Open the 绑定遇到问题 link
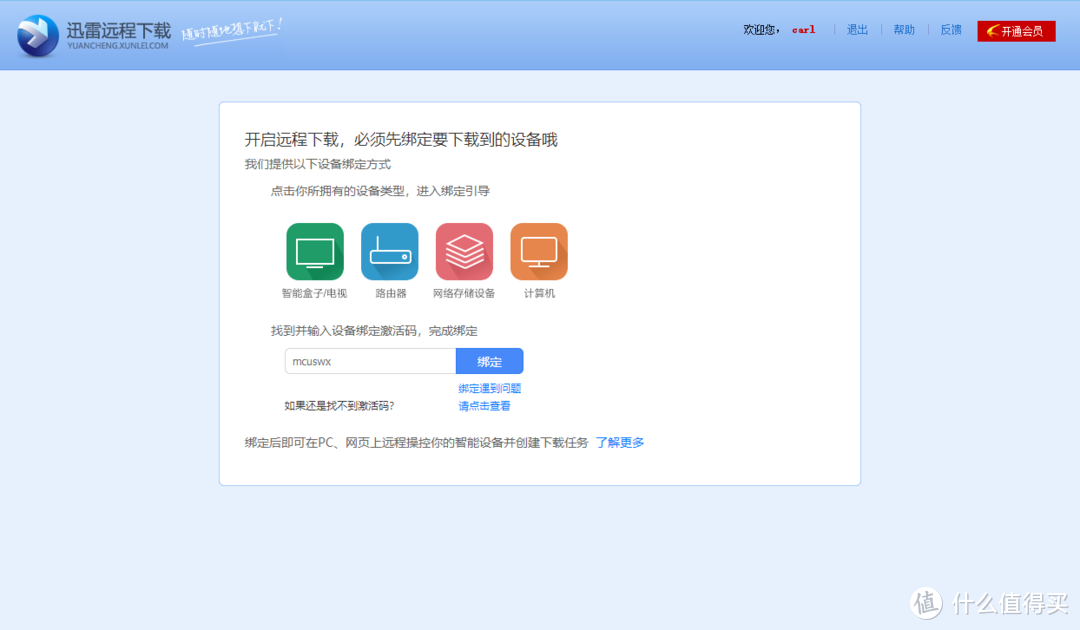Image resolution: width=1080 pixels, height=630 pixels. click(x=490, y=388)
